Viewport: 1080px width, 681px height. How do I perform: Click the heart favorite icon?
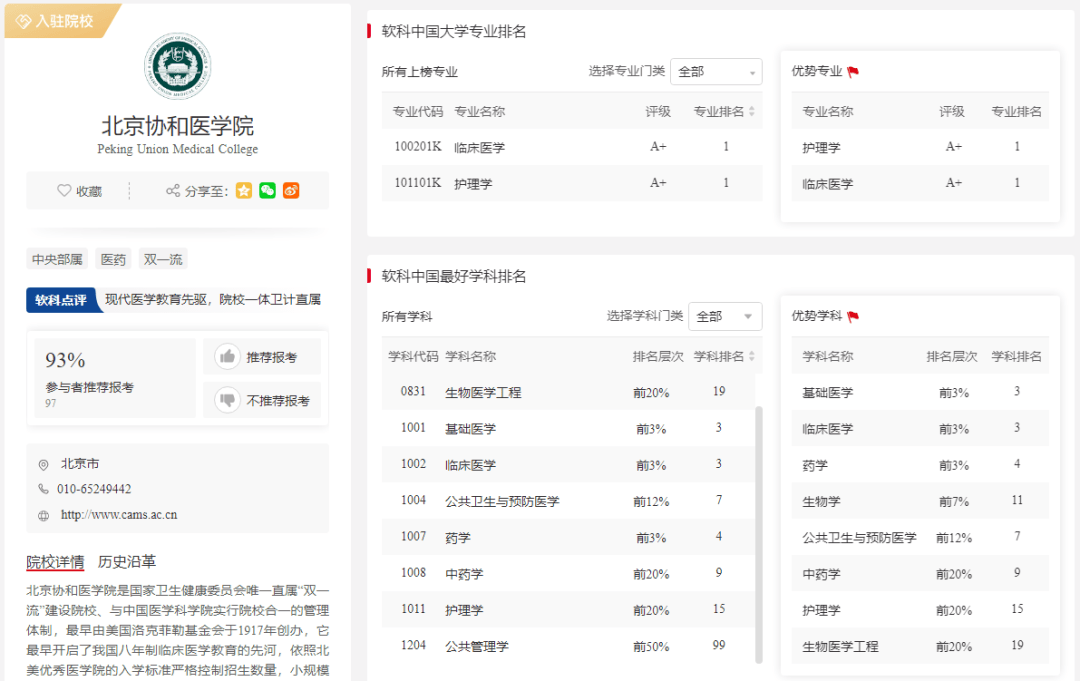(64, 190)
